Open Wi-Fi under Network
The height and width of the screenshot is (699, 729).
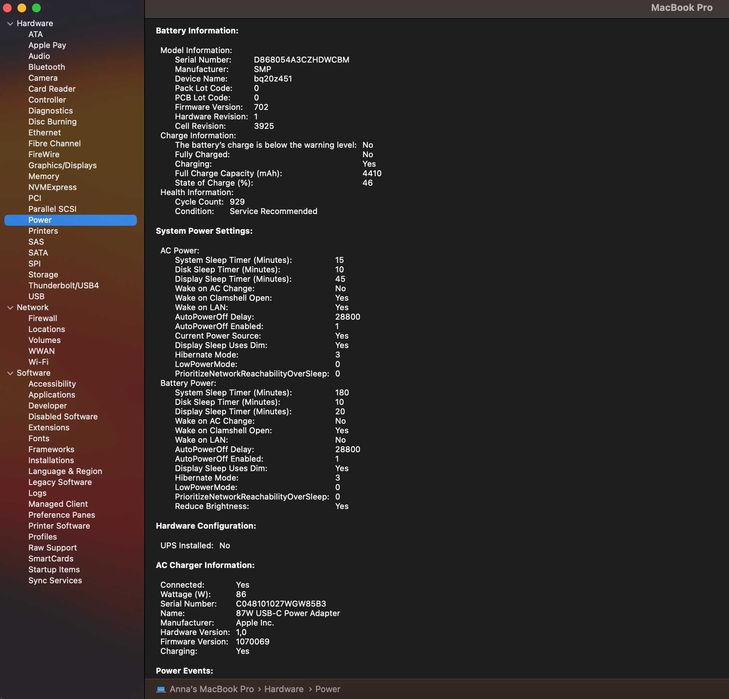38,362
